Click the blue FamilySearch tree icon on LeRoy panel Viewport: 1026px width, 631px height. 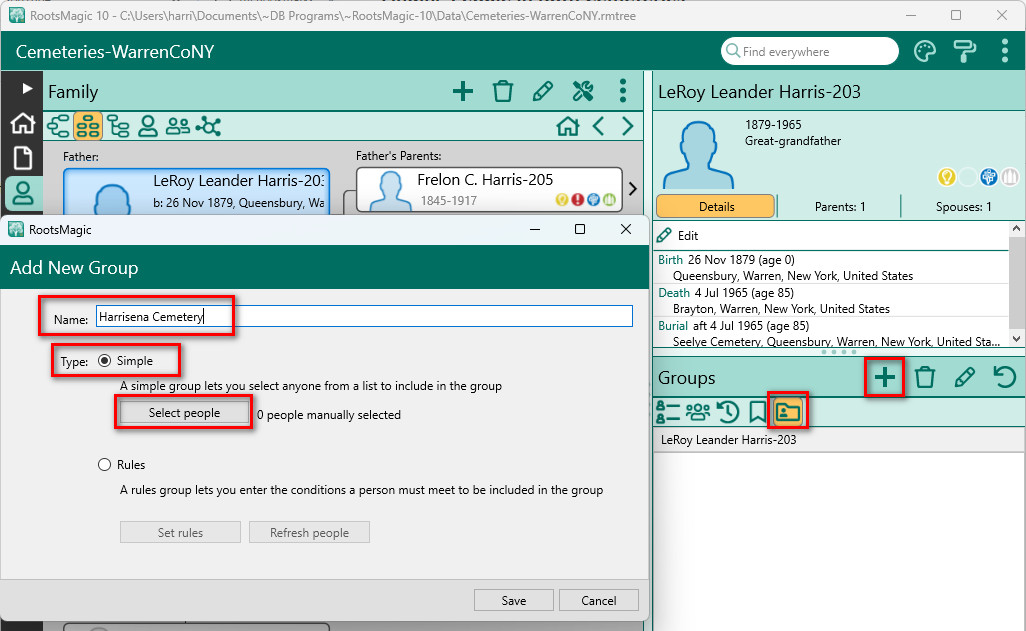(x=989, y=177)
